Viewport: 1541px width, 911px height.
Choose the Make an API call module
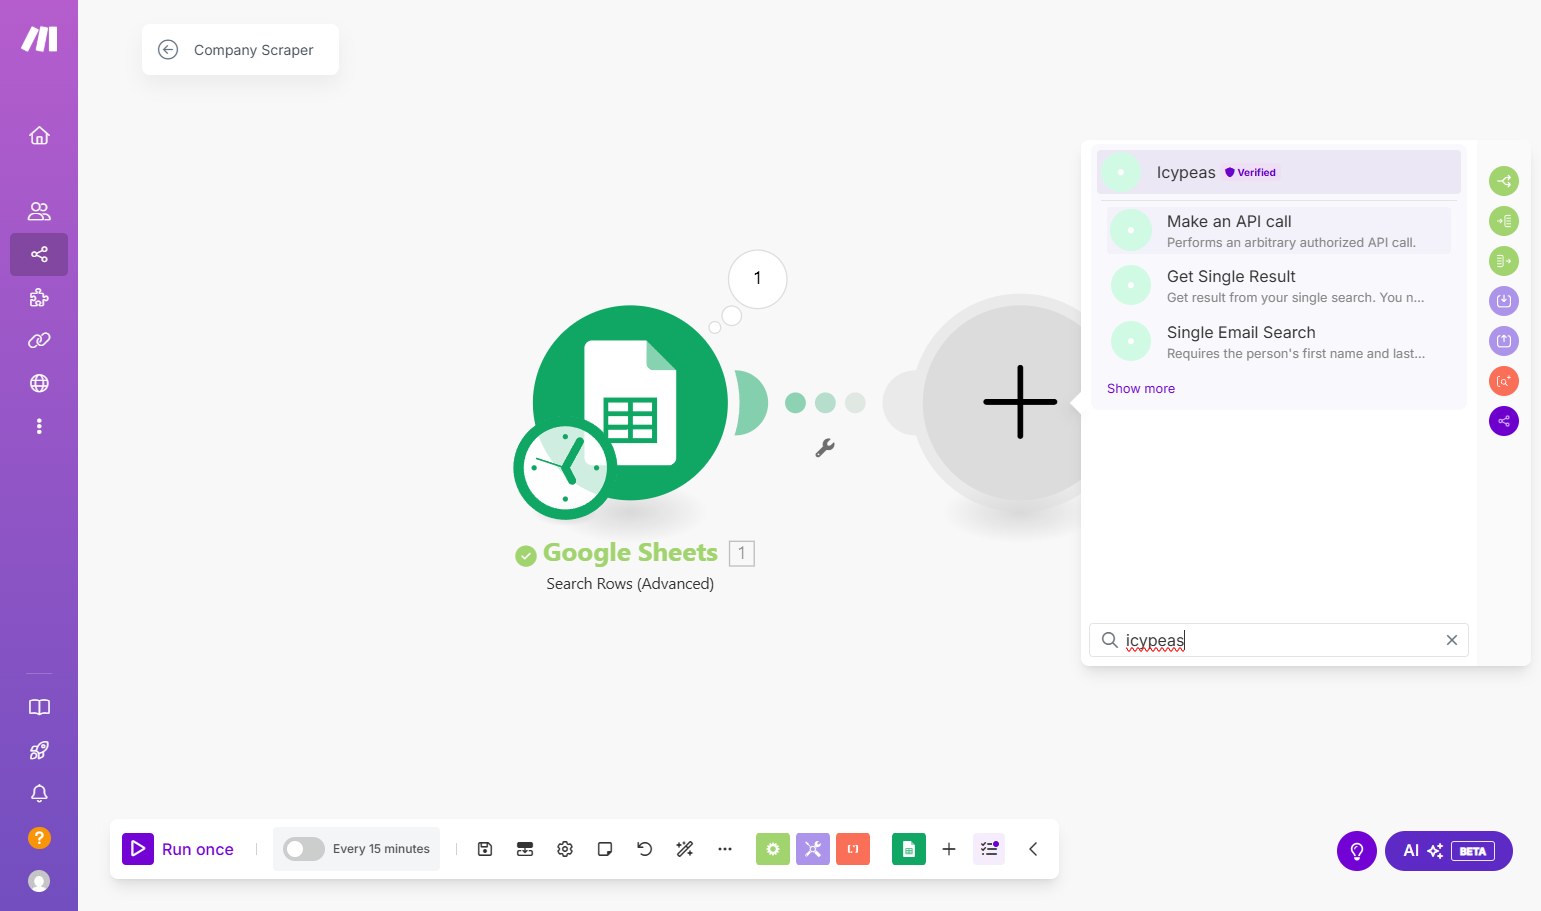tap(1279, 230)
